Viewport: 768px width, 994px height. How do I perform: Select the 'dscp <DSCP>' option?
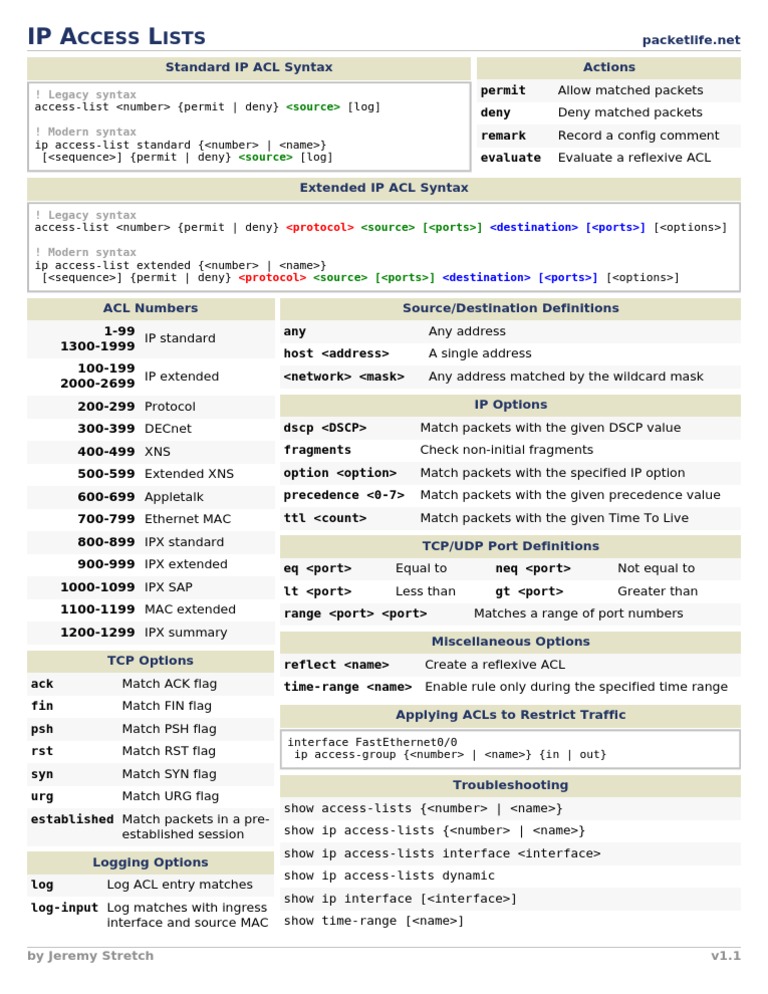325,427
